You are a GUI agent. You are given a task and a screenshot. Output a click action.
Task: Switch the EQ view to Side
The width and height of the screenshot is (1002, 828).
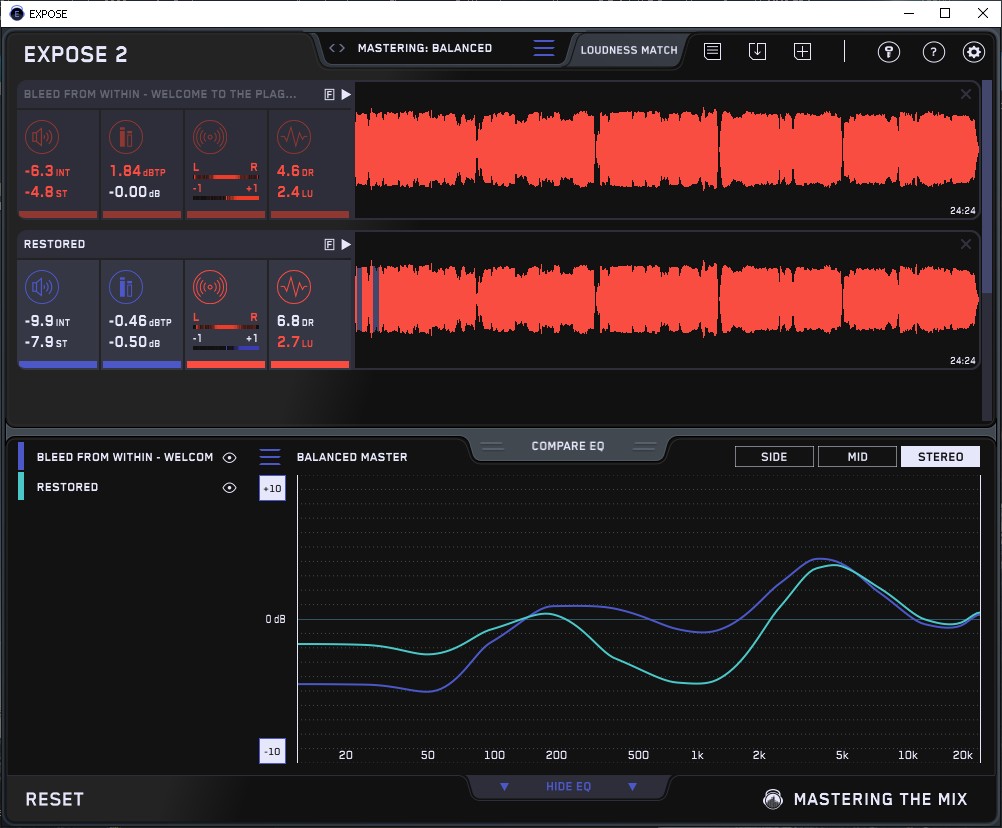tap(774, 457)
